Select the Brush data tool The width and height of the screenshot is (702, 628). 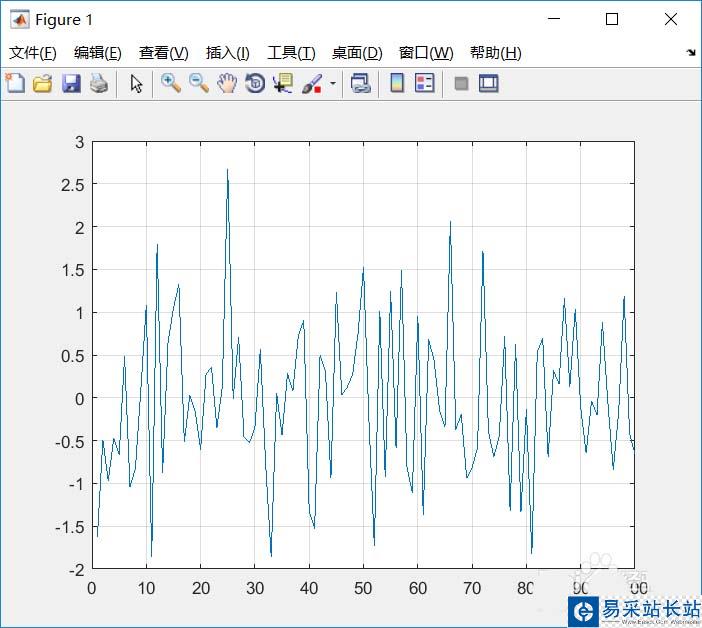coord(311,84)
